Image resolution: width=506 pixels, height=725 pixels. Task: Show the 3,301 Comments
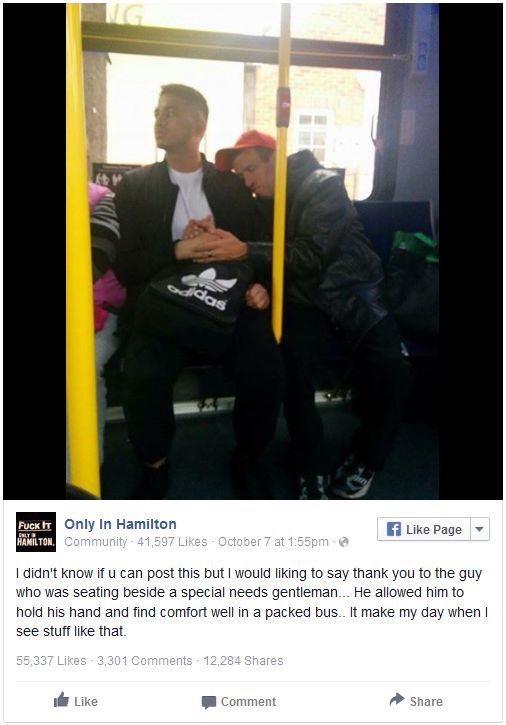145,661
